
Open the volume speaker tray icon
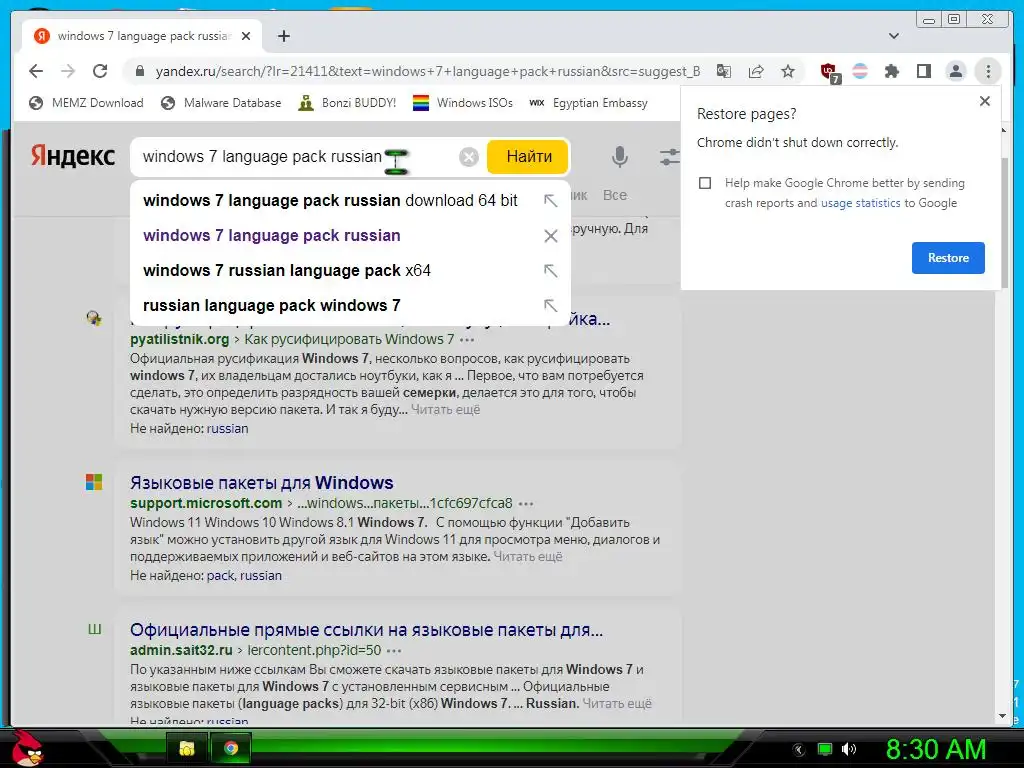tap(848, 749)
